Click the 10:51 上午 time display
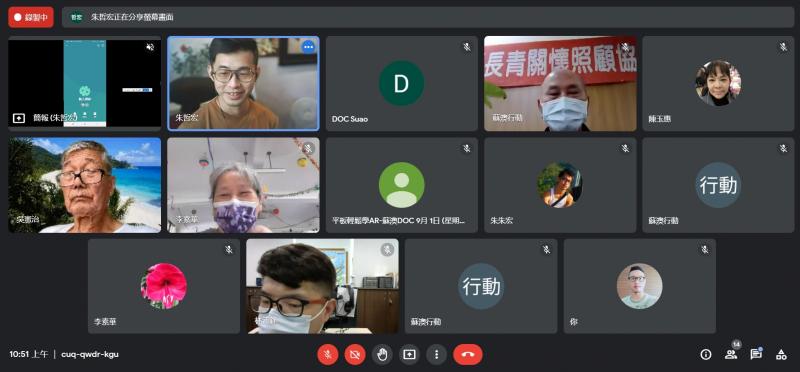The width and height of the screenshot is (800, 372). (x=29, y=354)
